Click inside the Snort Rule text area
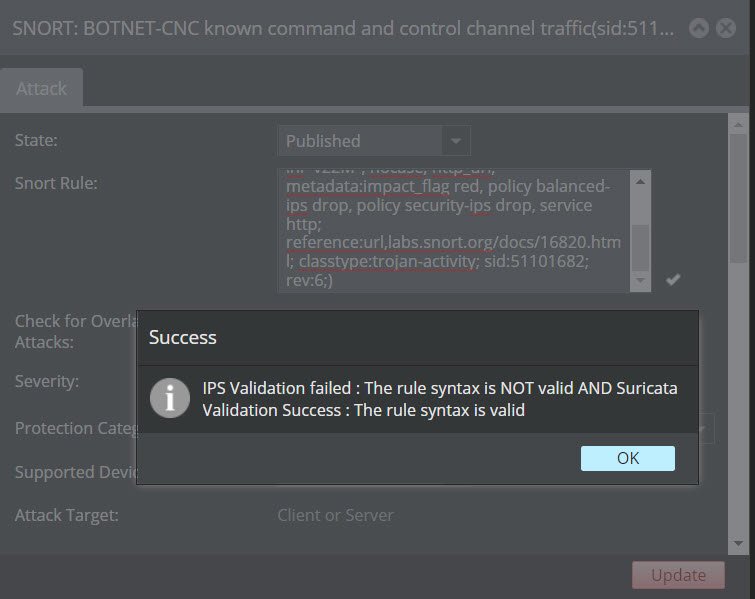755x599 pixels. pyautogui.click(x=454, y=231)
